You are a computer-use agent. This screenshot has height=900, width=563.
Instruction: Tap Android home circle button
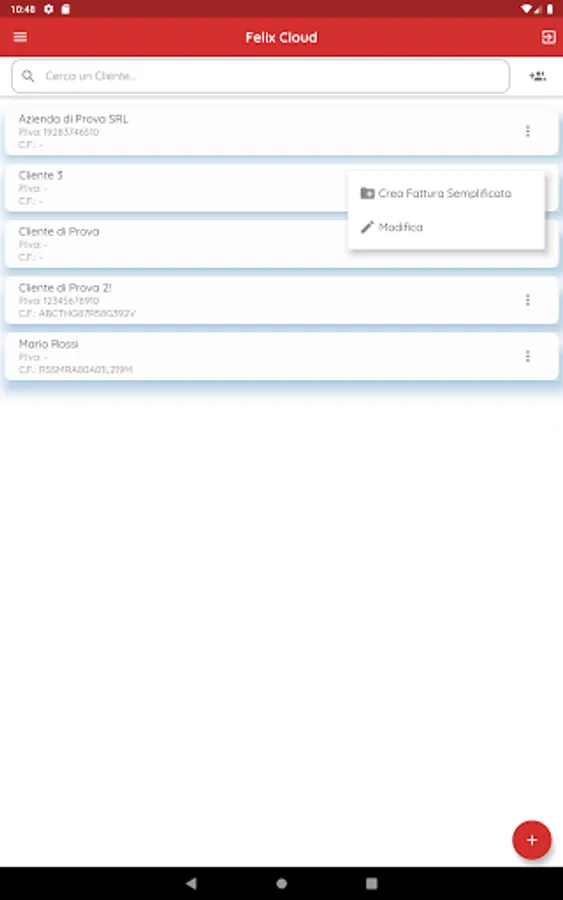pyautogui.click(x=281, y=883)
